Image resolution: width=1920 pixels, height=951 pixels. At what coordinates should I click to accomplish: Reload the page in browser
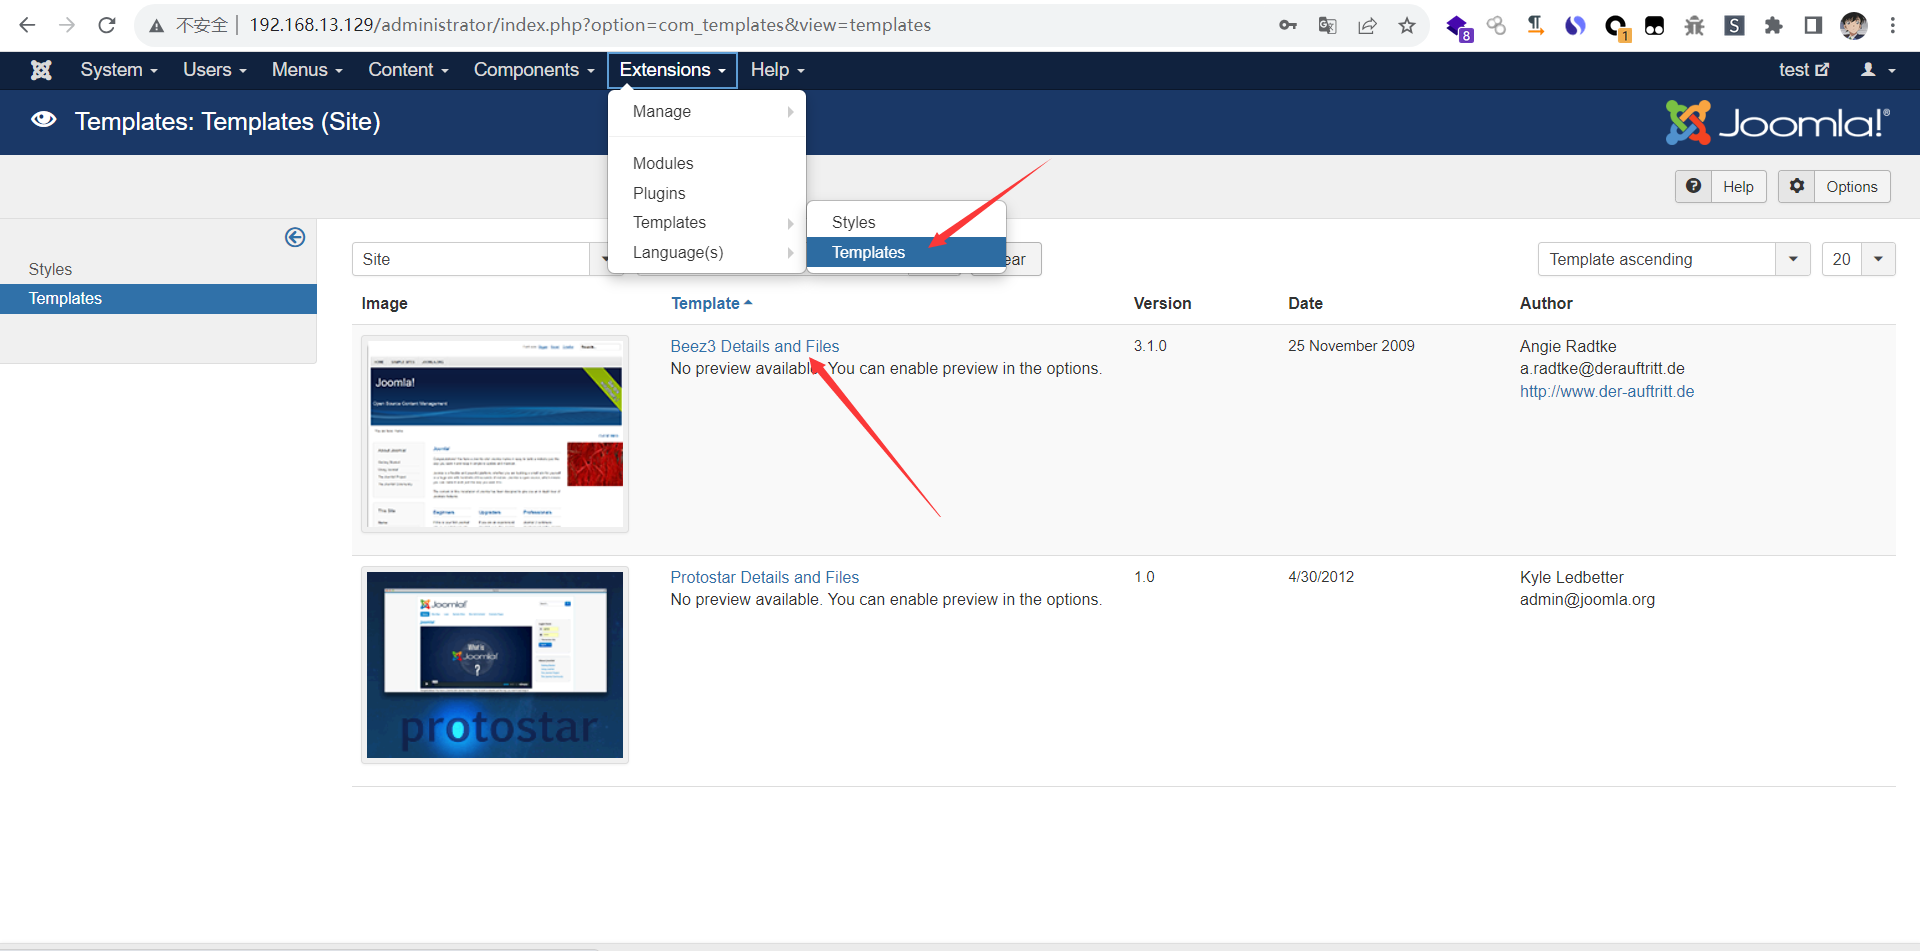107,26
